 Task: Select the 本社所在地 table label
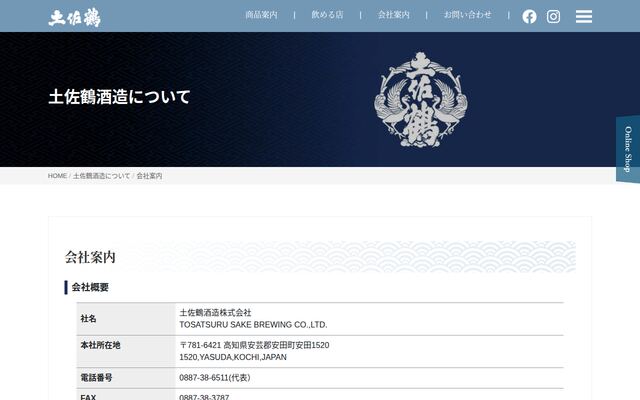coord(100,345)
